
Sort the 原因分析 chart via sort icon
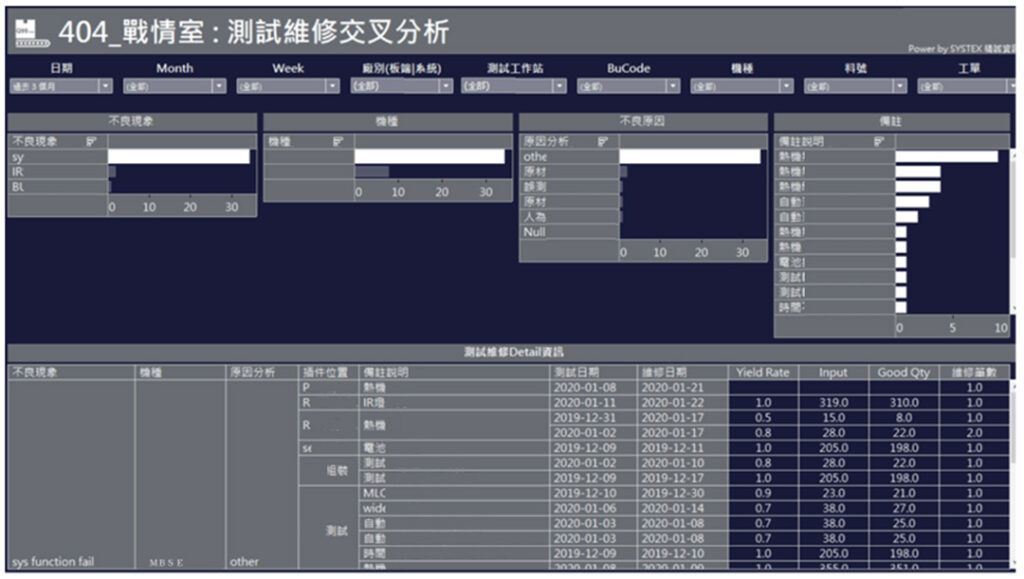click(603, 142)
